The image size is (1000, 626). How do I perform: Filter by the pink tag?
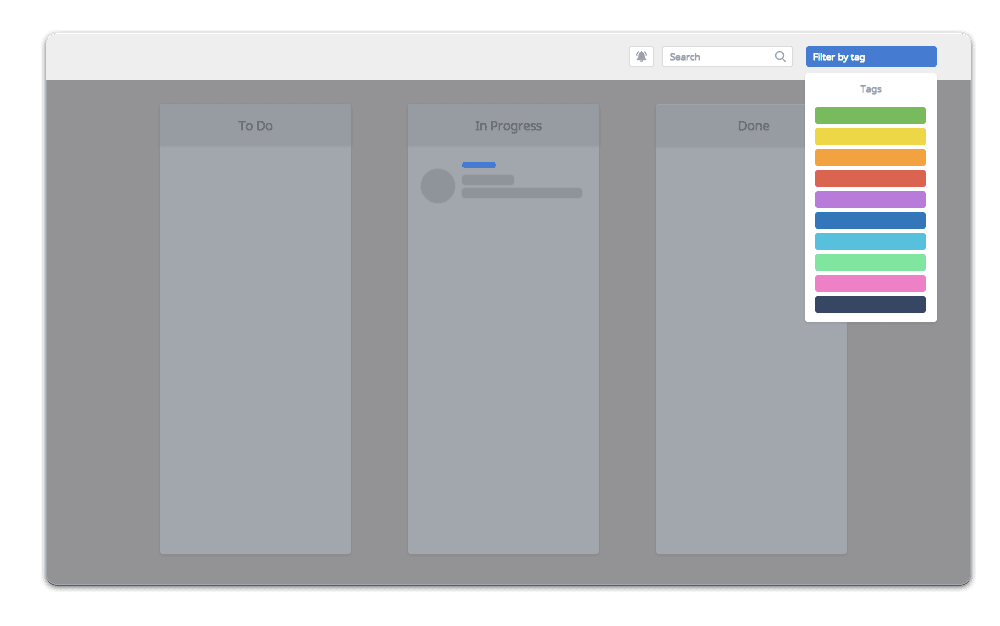coord(870,284)
